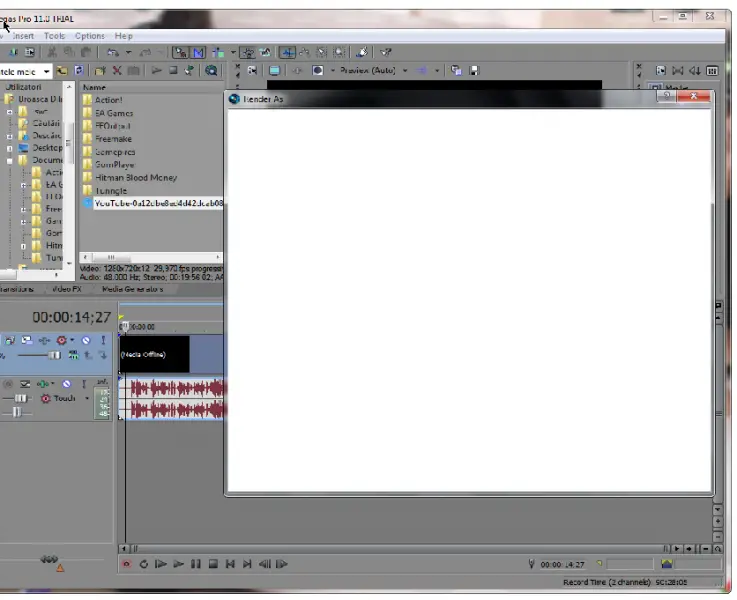Open the Options menu
This screenshot has width=737, height=600.
[89, 36]
